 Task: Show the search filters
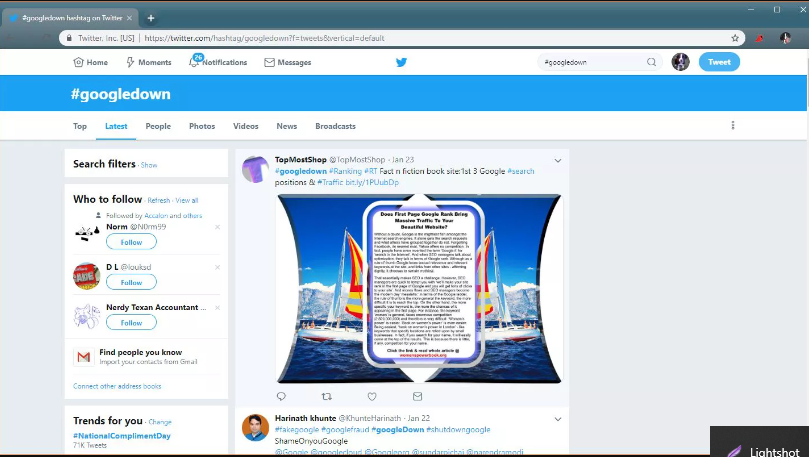[149, 165]
